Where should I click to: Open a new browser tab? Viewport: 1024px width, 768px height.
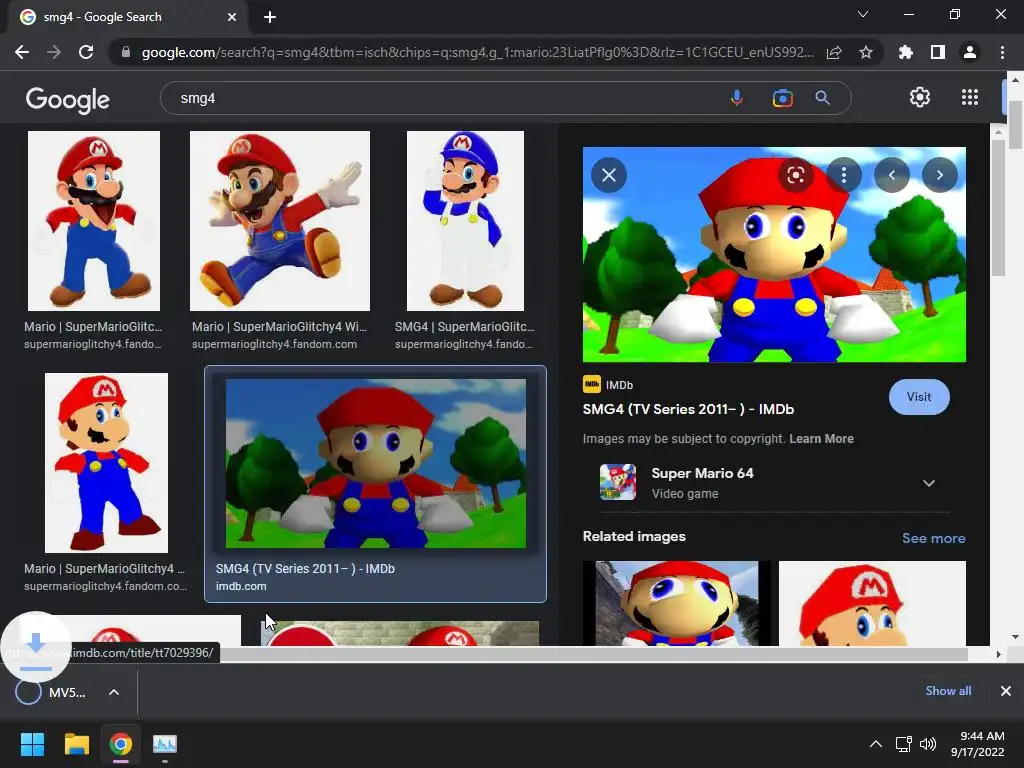pos(270,17)
